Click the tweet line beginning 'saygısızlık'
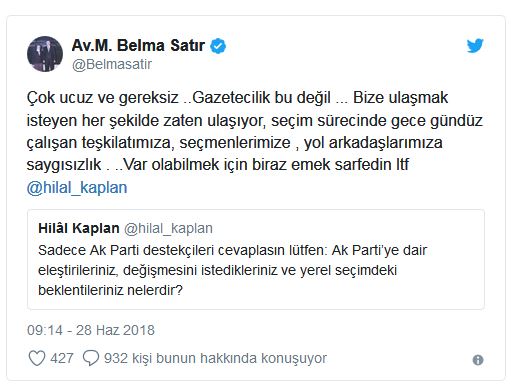The width and height of the screenshot is (512, 389). (x=218, y=165)
